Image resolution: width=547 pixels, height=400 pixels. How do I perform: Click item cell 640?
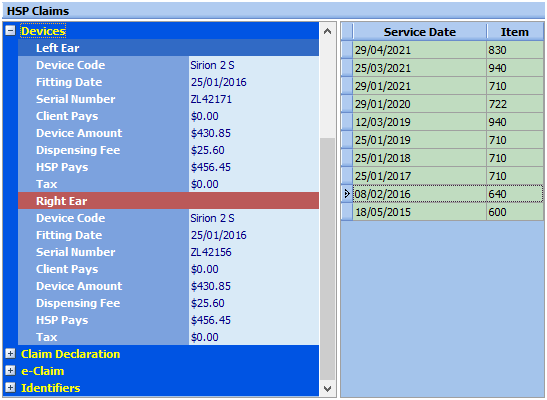click(515, 194)
